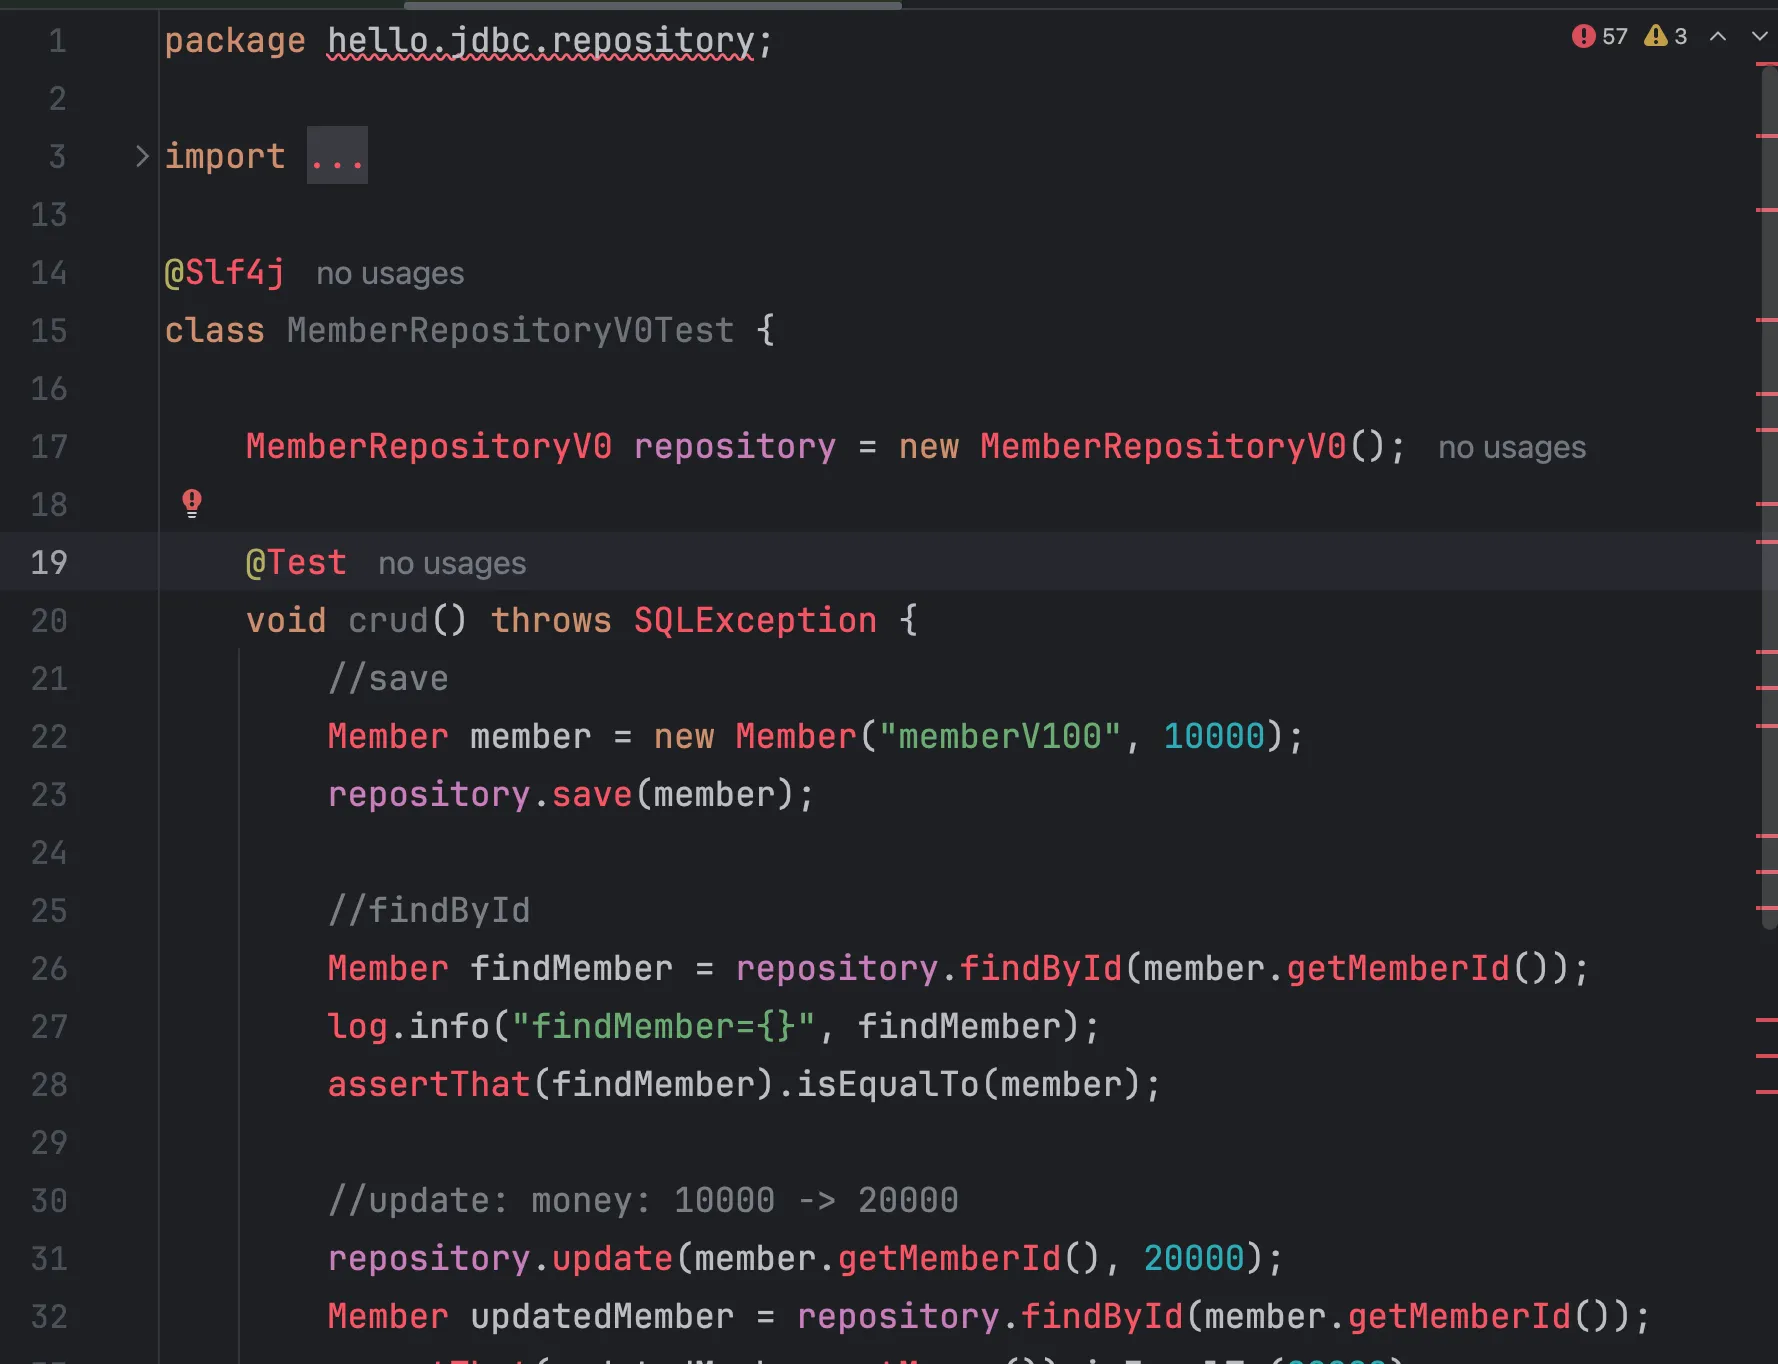Click line number 19 in the gutter

tap(49, 562)
